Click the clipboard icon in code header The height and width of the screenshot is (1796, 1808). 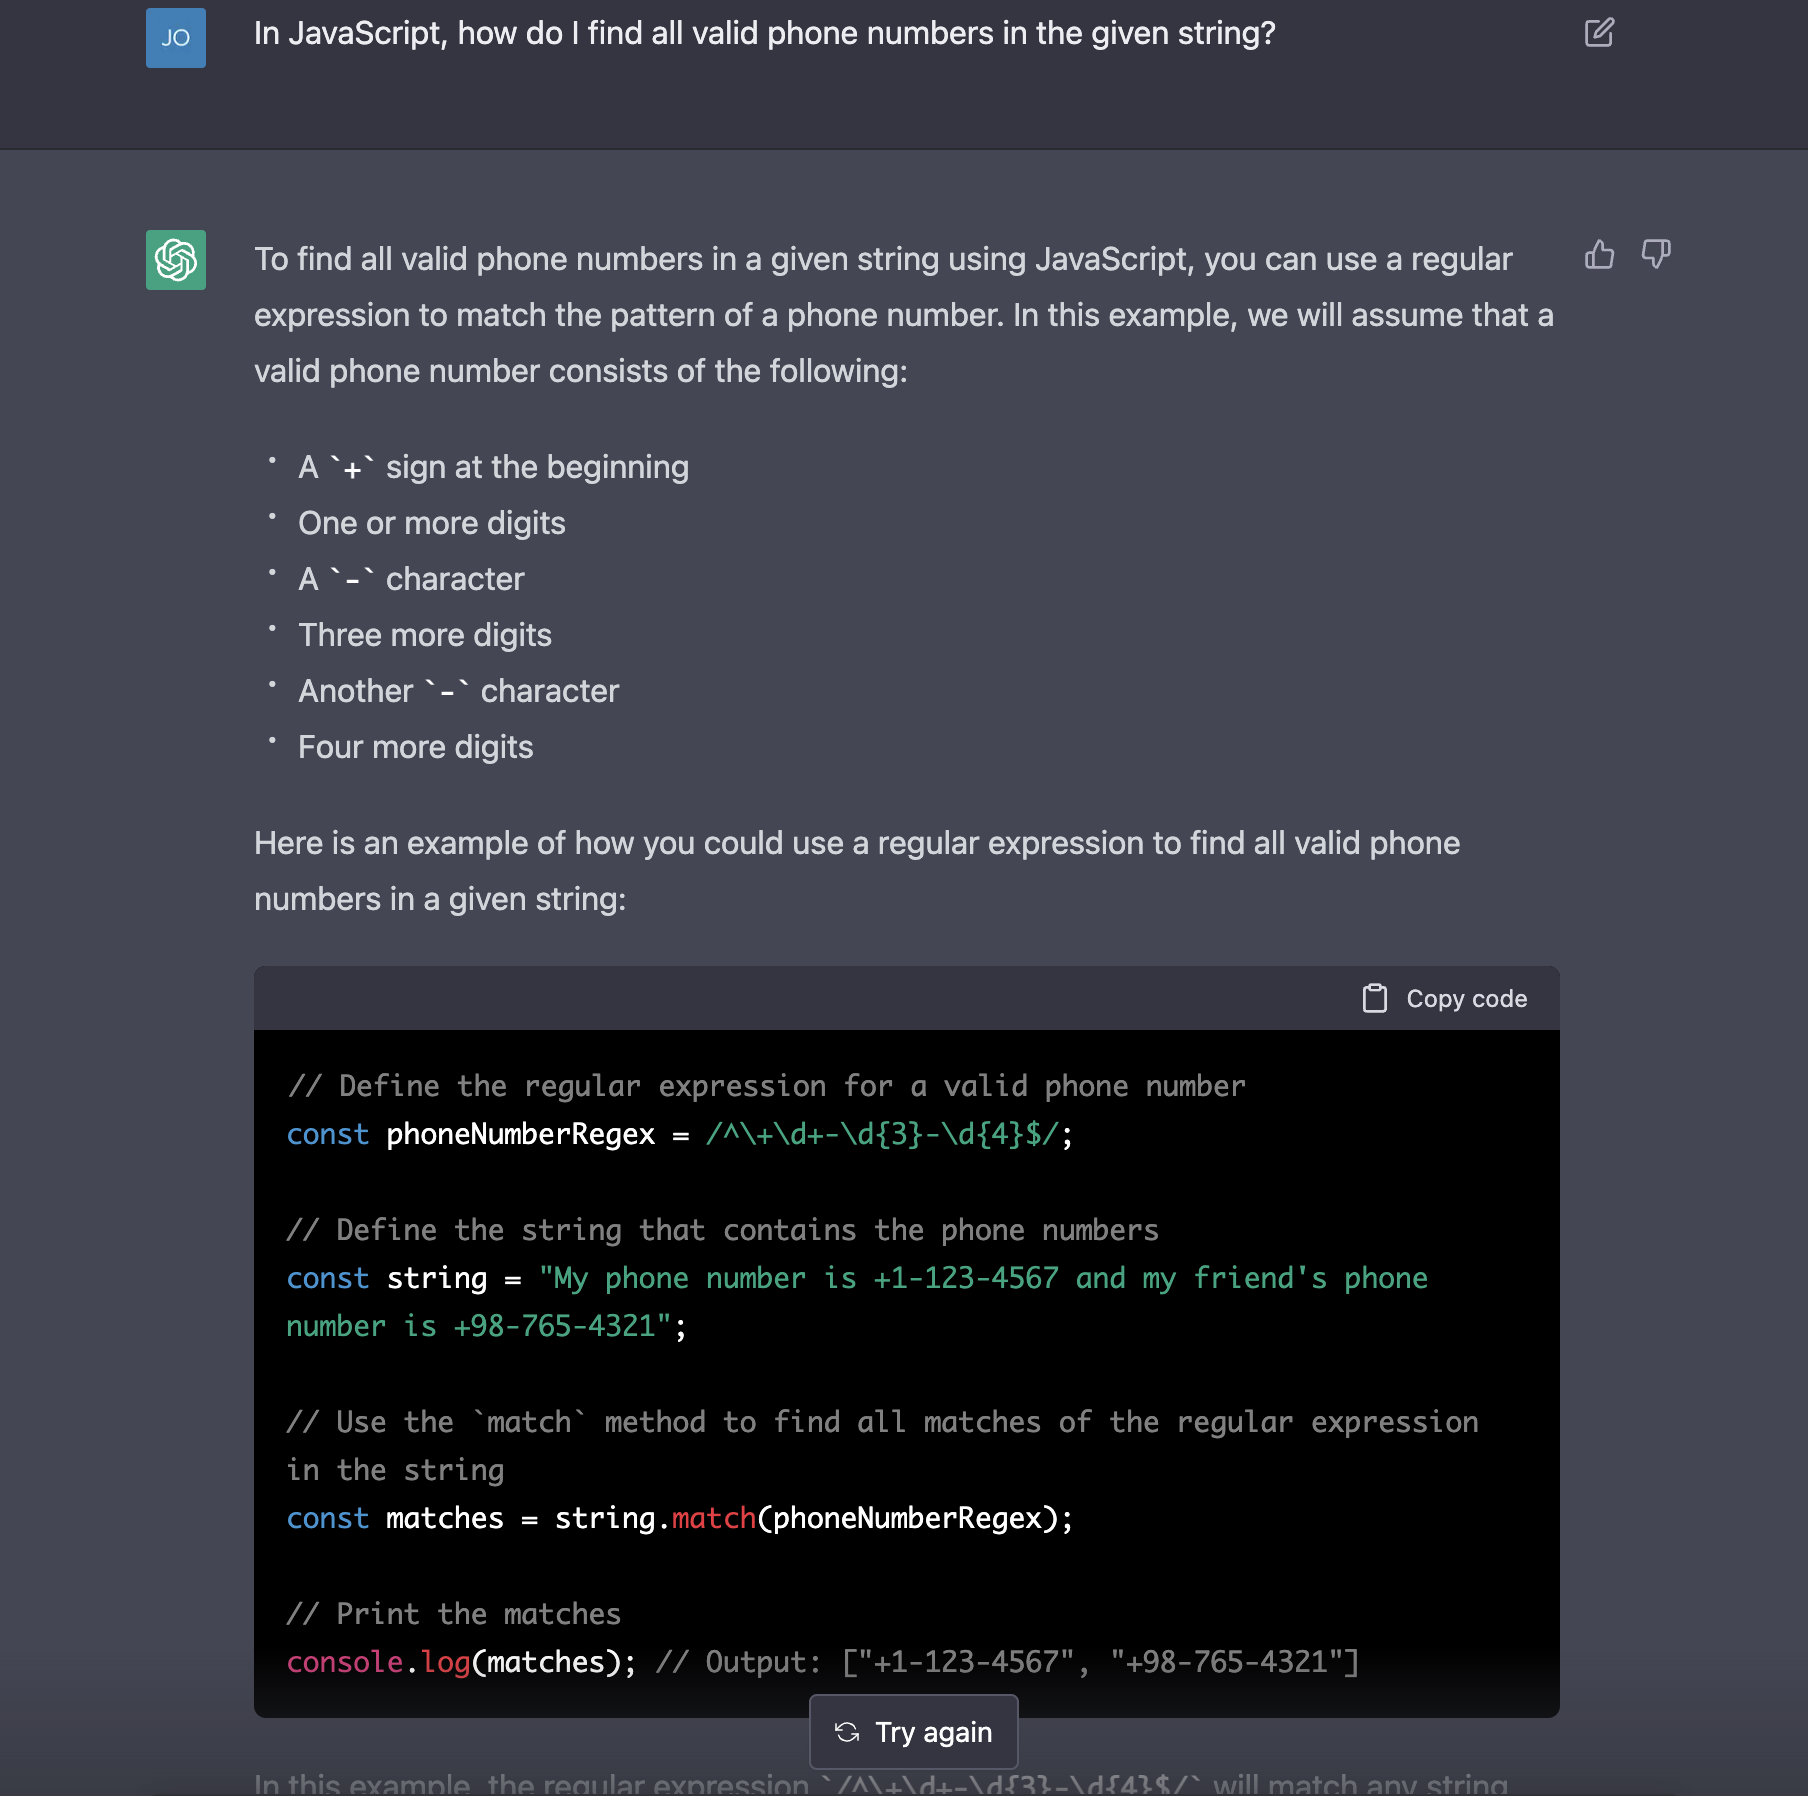coord(1375,998)
